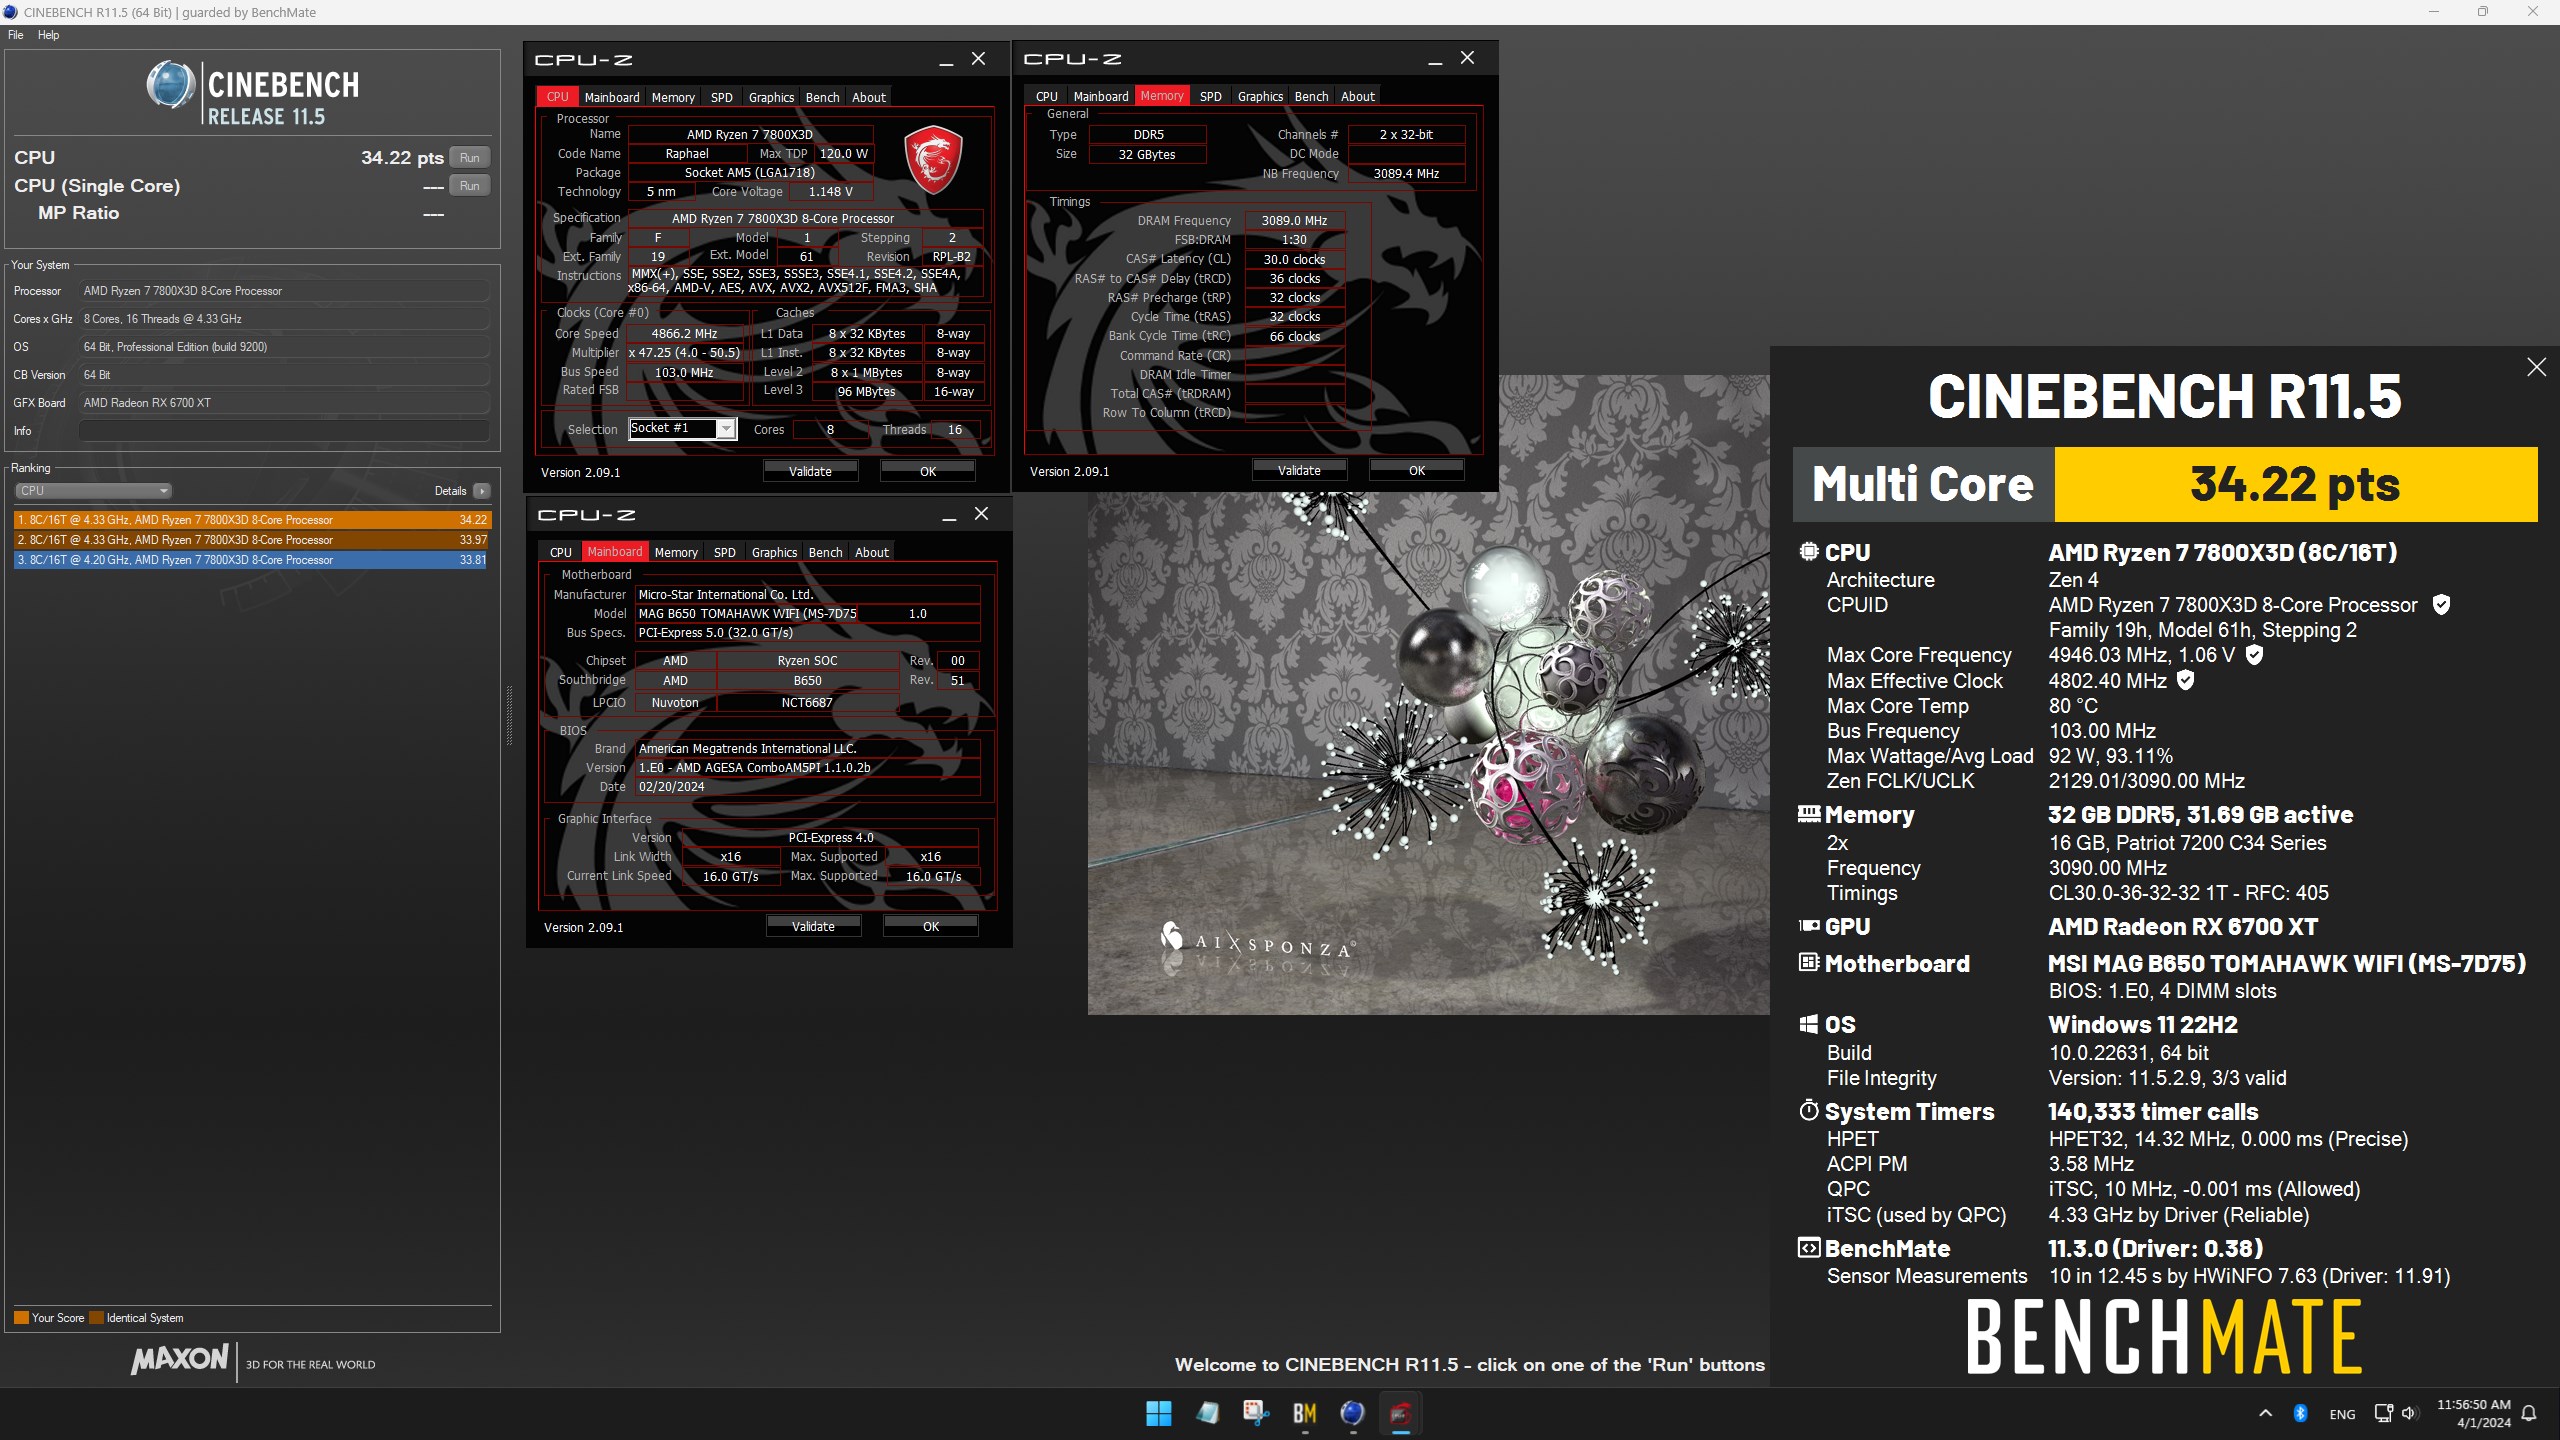Open SPD tab in top-left CPU-Z
The height and width of the screenshot is (1440, 2560).
coord(722,97)
